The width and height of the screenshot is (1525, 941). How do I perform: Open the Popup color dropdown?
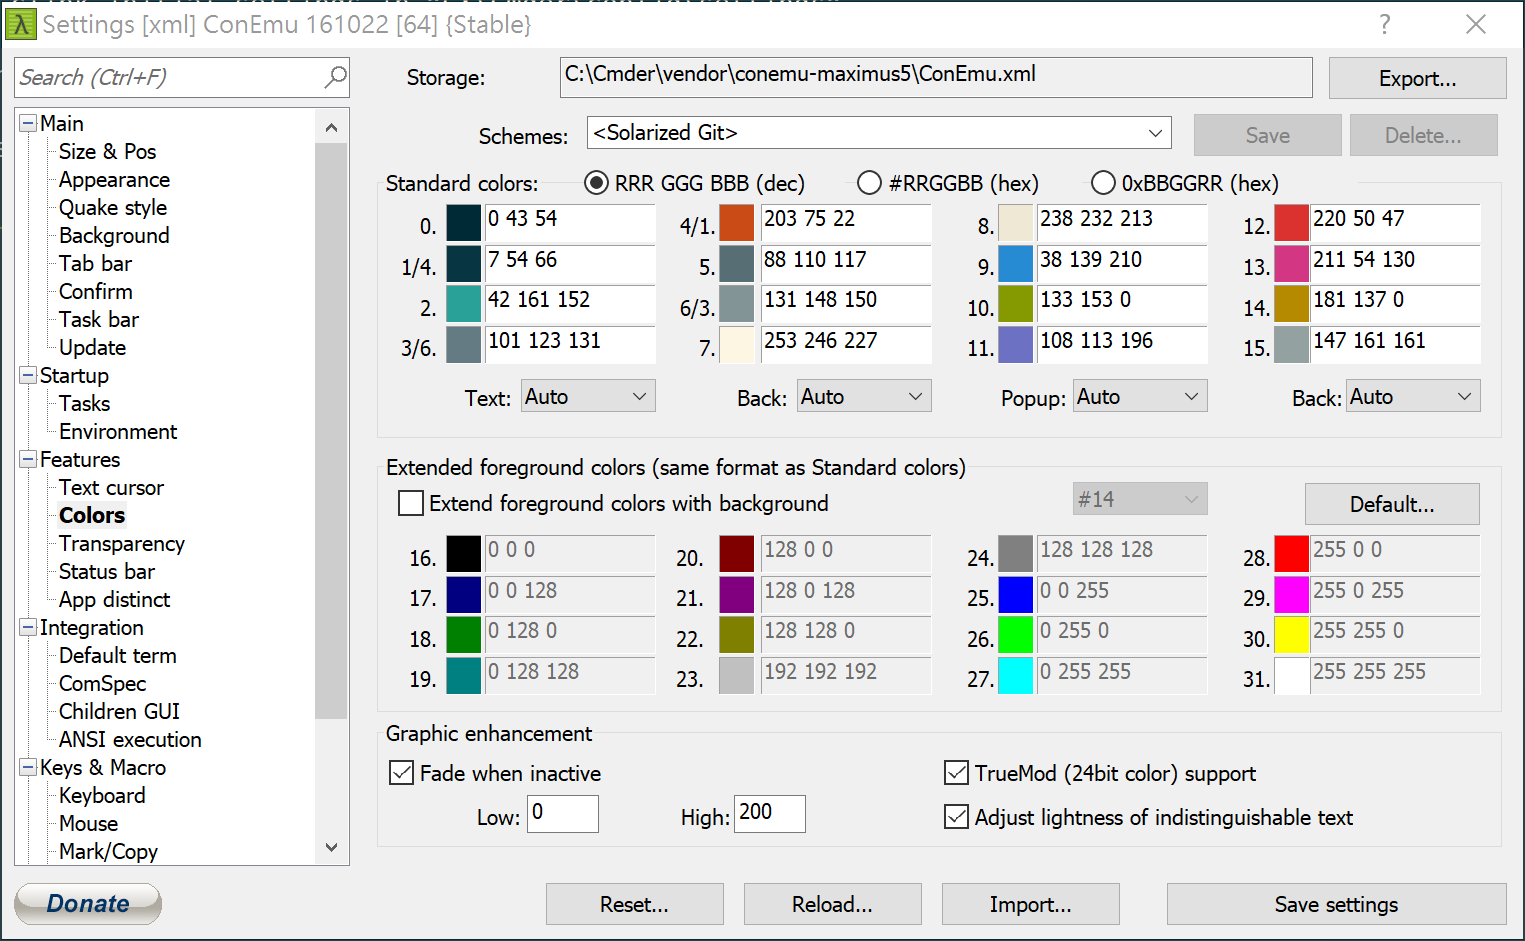pos(1140,396)
